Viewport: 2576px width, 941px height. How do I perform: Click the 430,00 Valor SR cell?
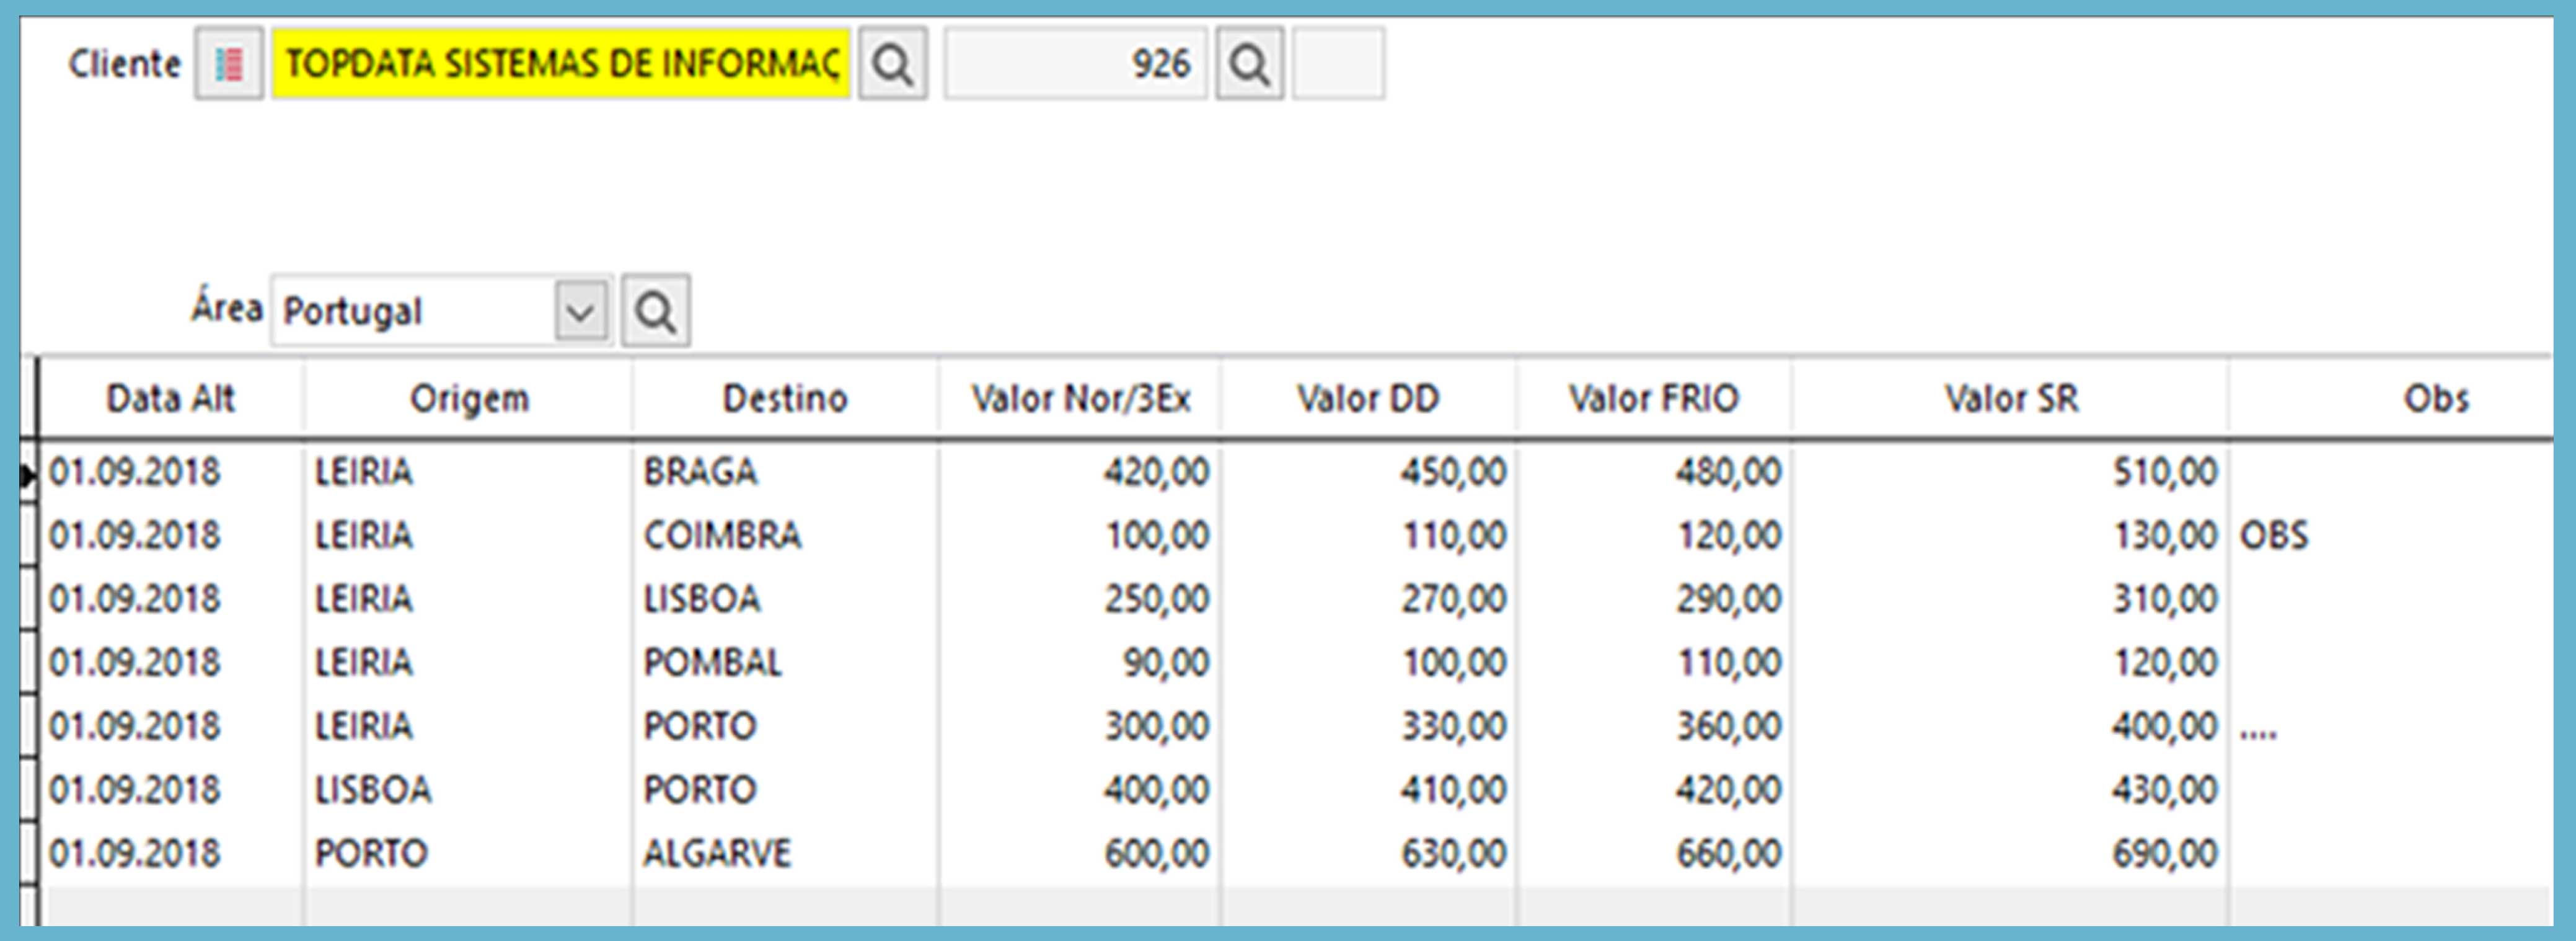2011,790
